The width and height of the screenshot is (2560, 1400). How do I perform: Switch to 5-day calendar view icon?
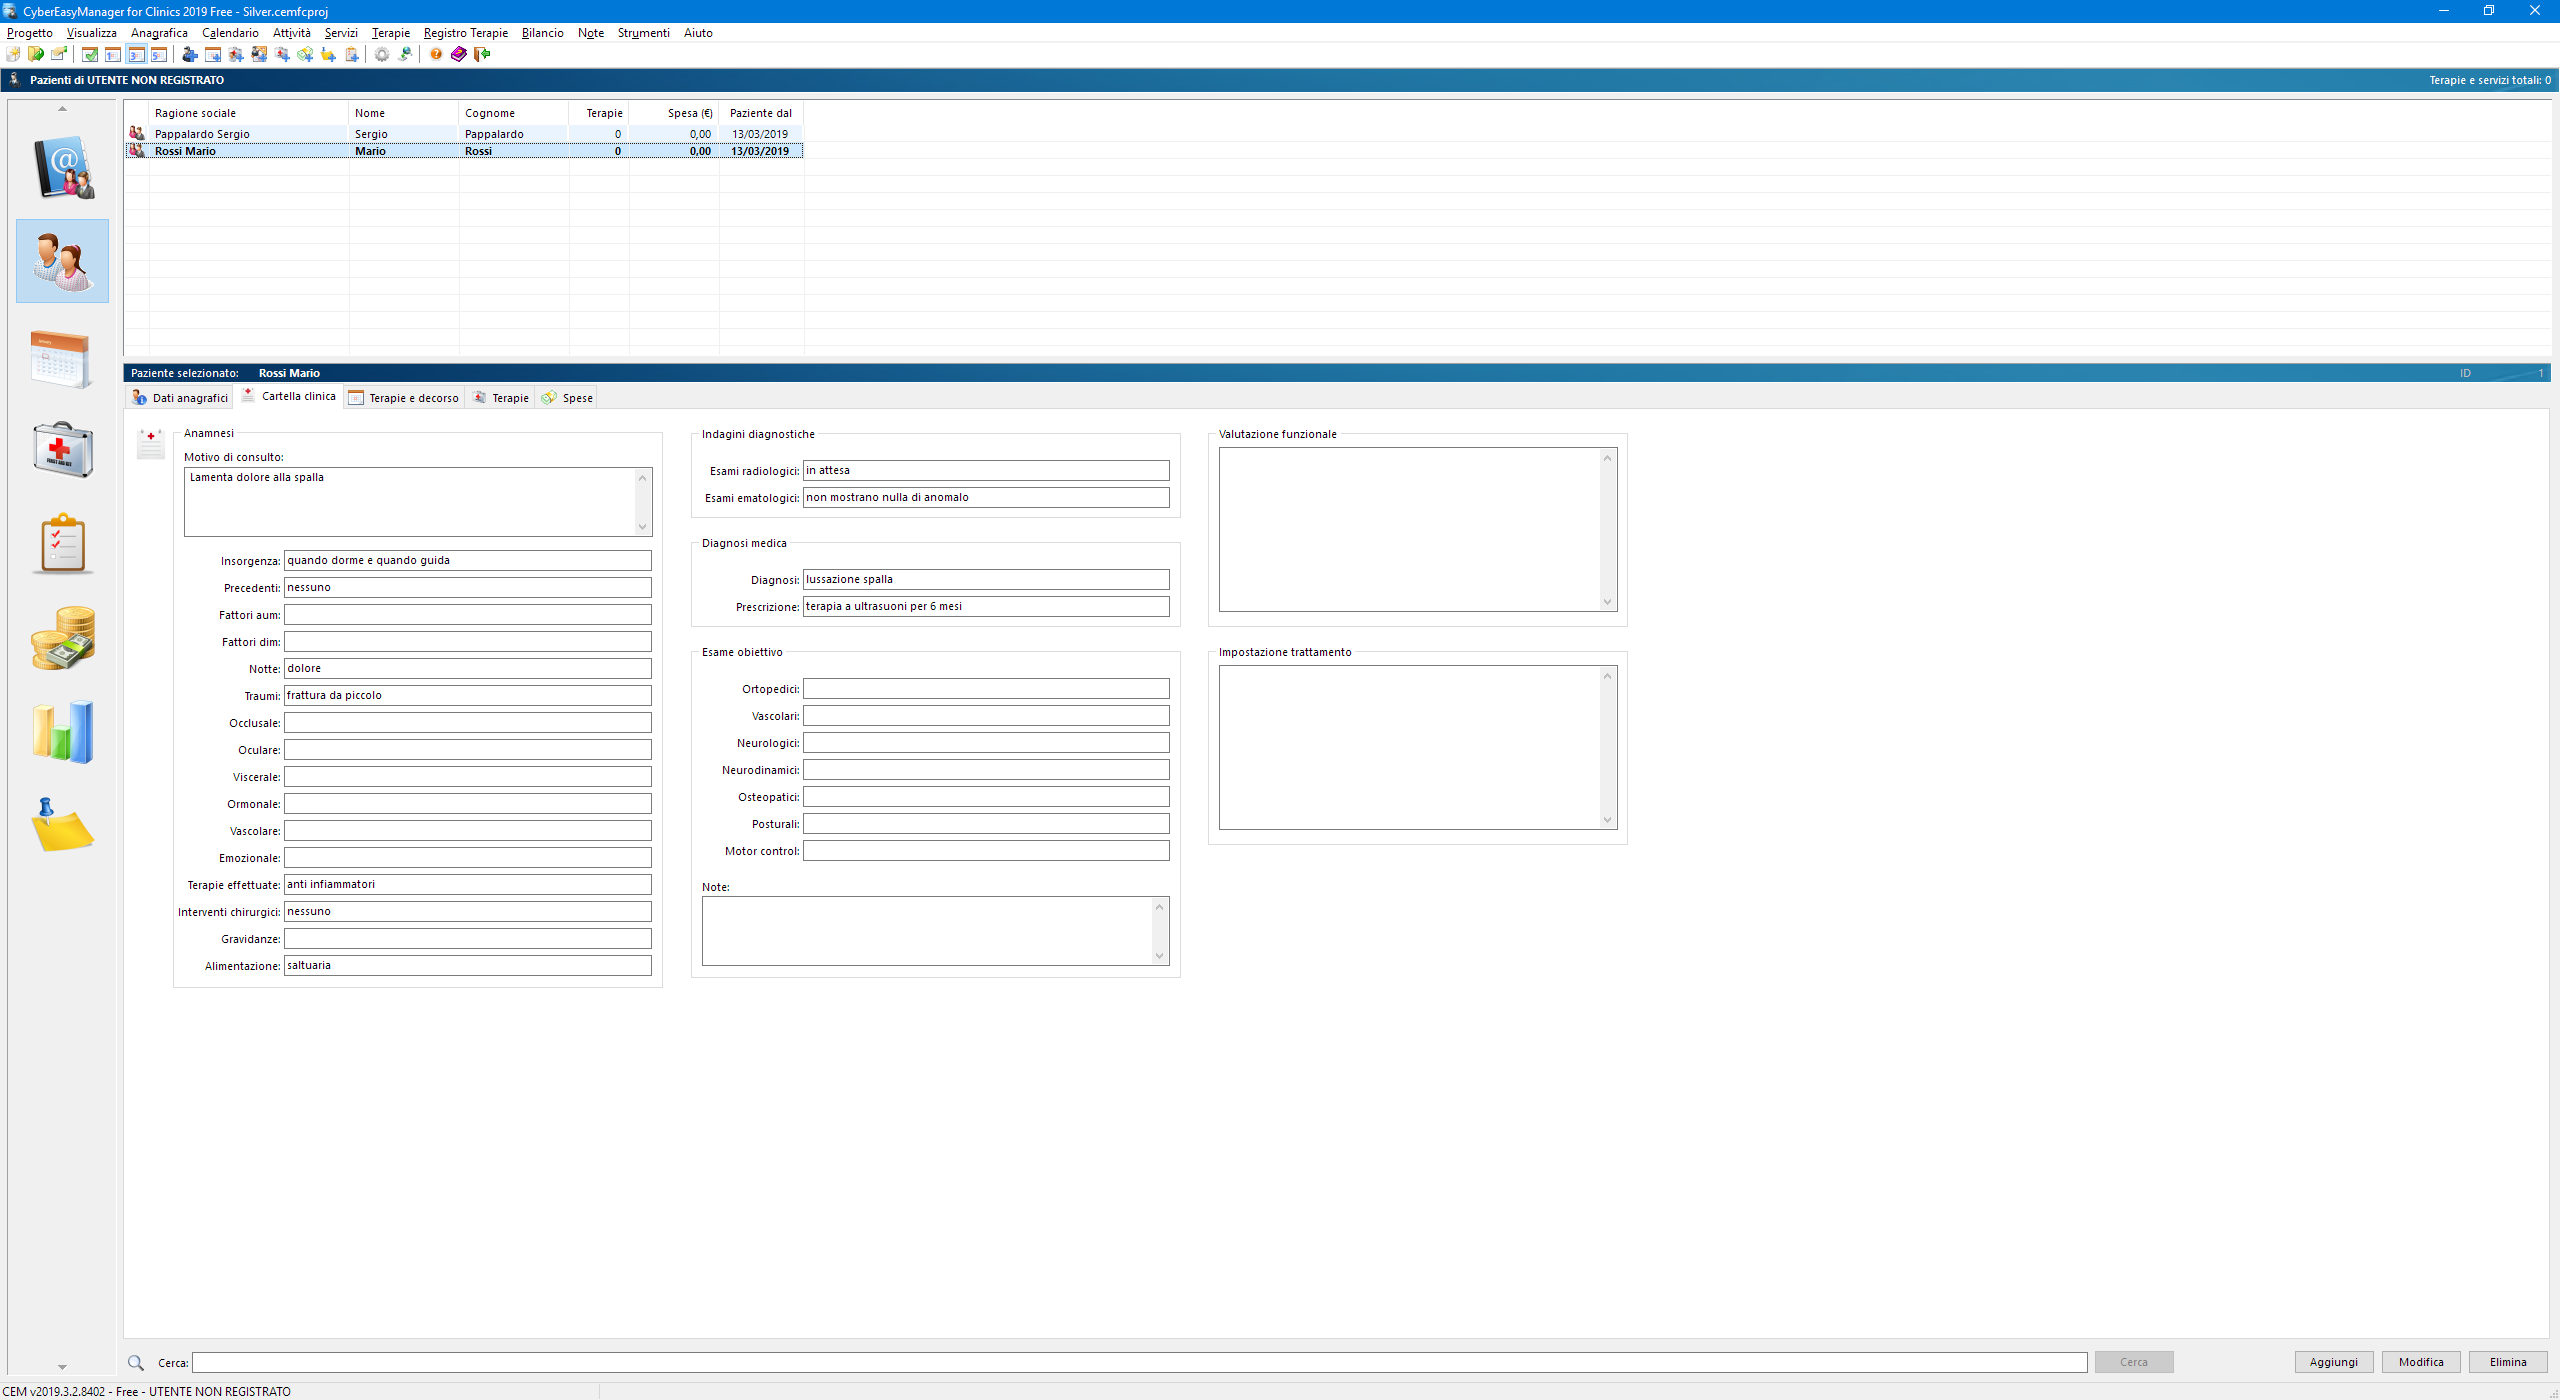[x=159, y=54]
